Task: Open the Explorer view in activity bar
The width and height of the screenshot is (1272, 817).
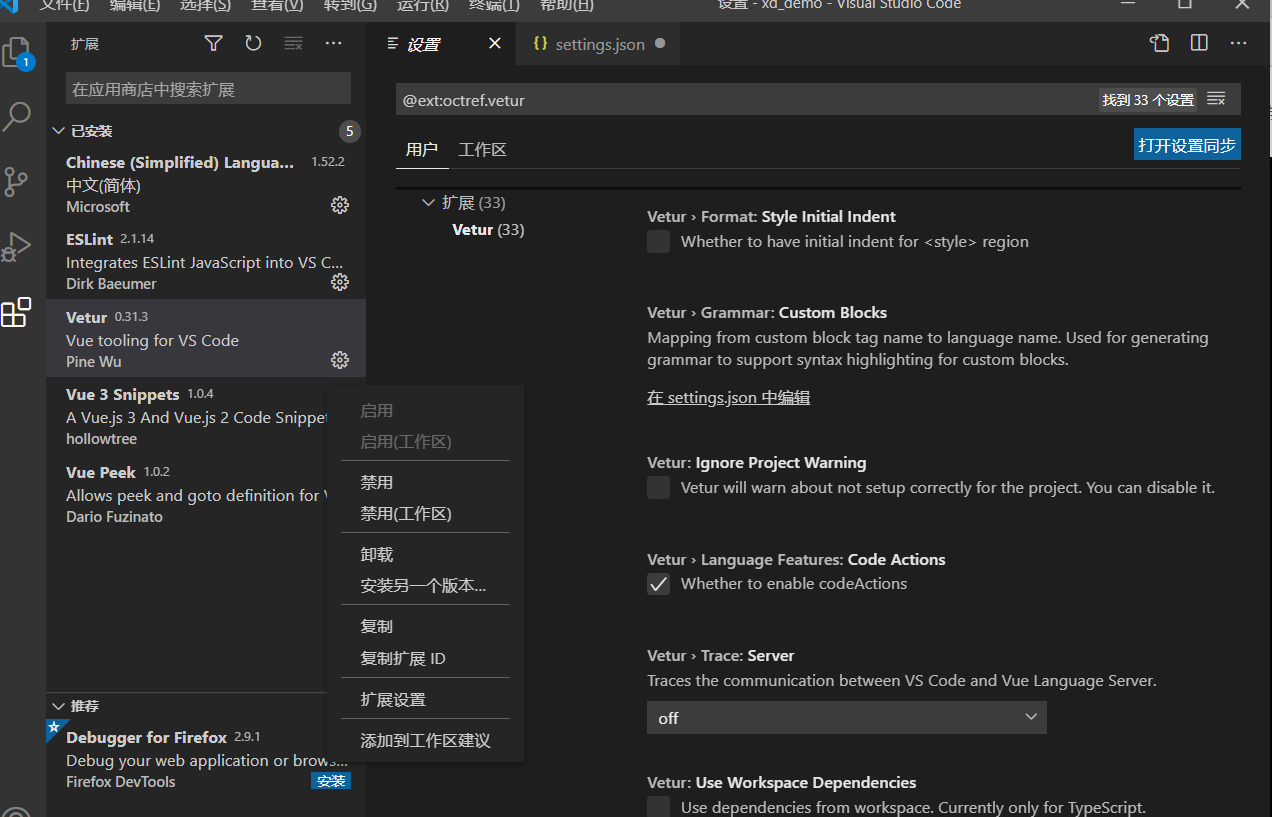Action: [x=17, y=53]
